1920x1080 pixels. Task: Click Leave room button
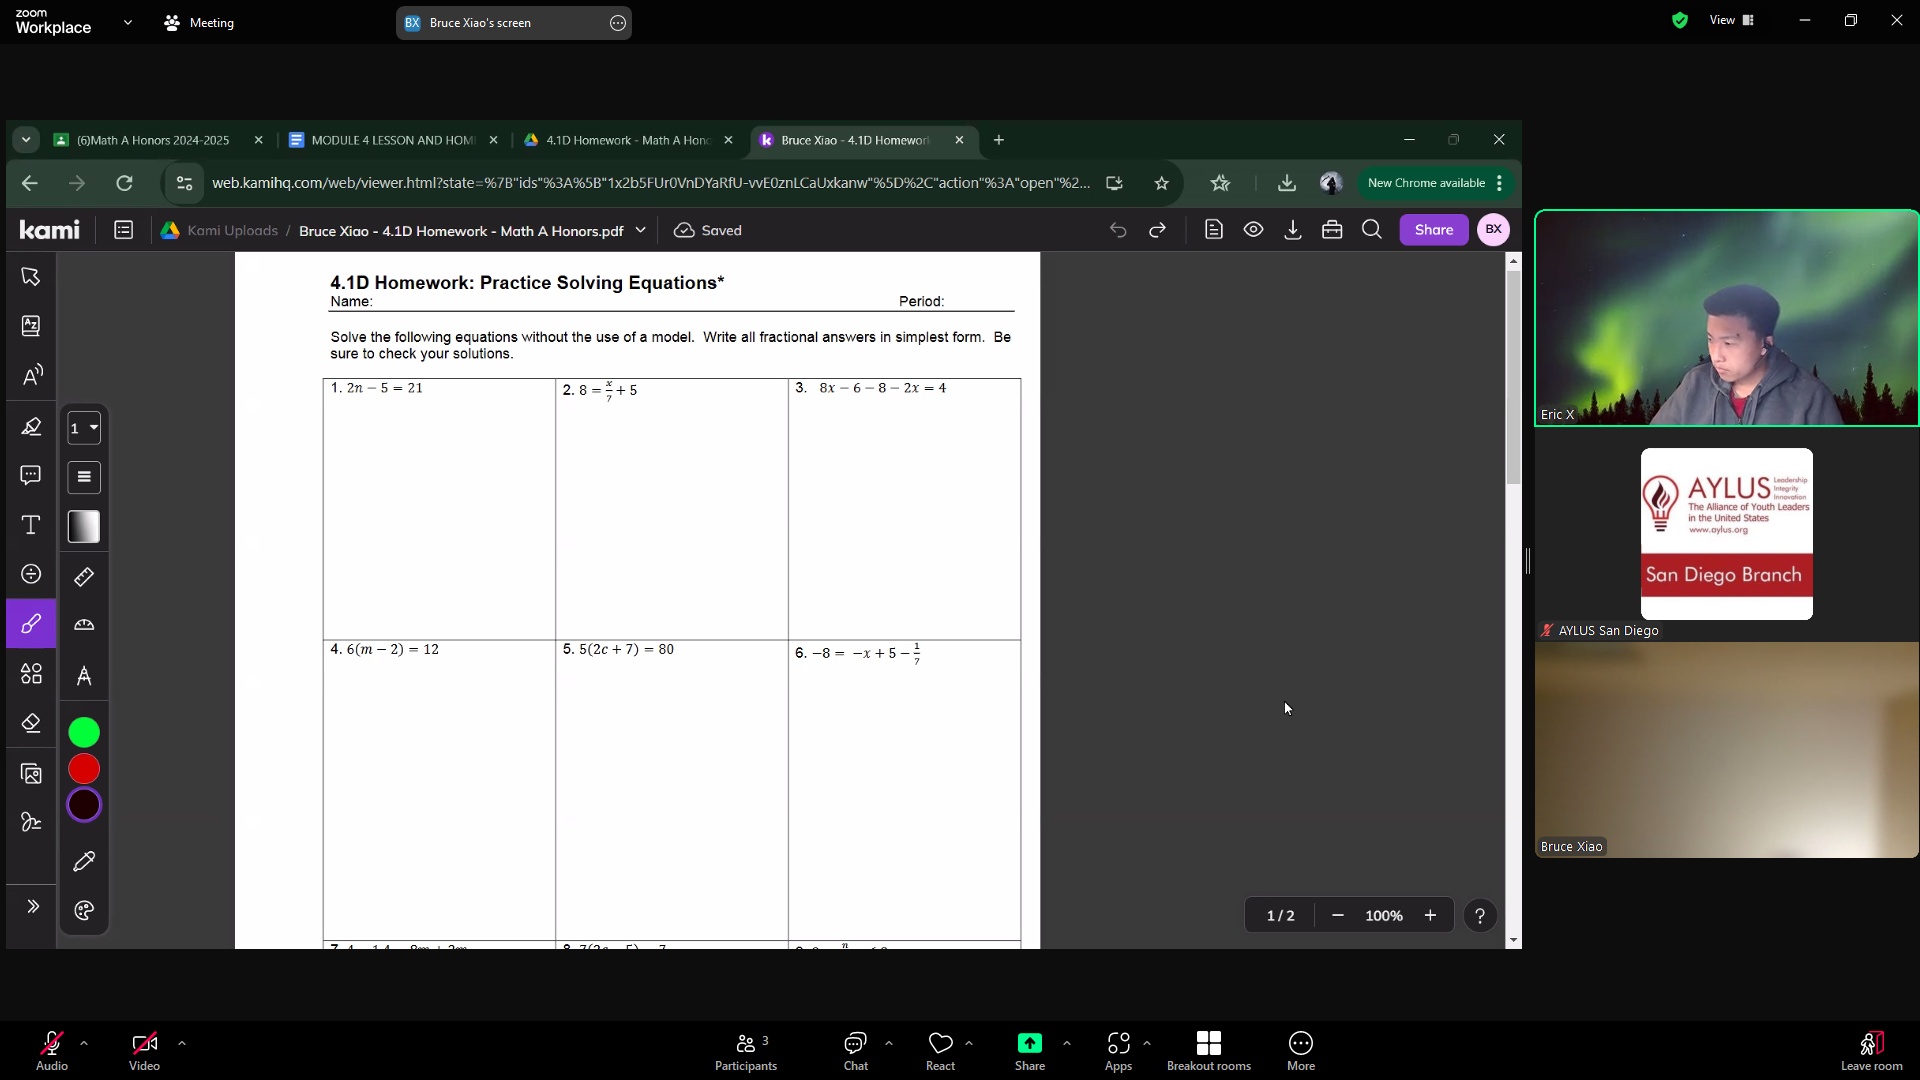coord(1872,1051)
